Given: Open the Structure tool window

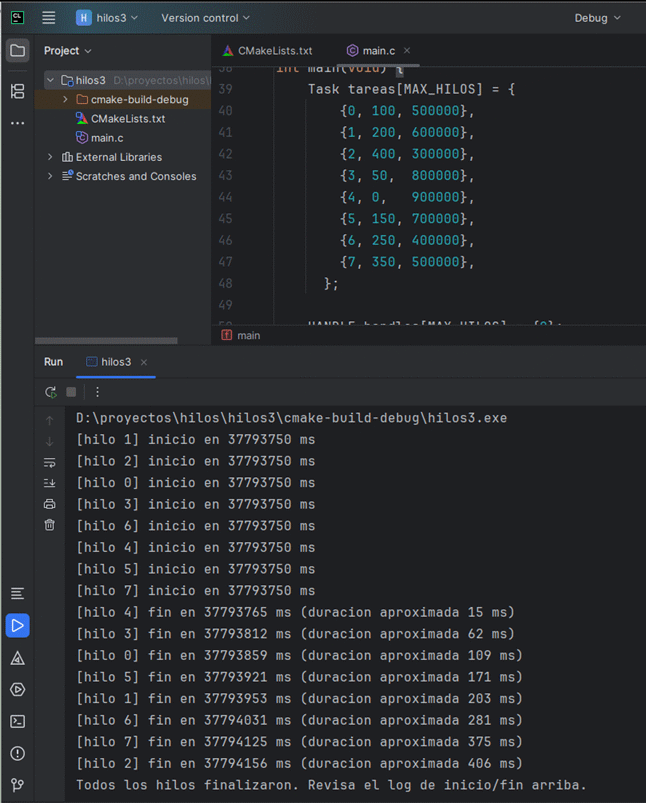Looking at the screenshot, I should [x=17, y=91].
